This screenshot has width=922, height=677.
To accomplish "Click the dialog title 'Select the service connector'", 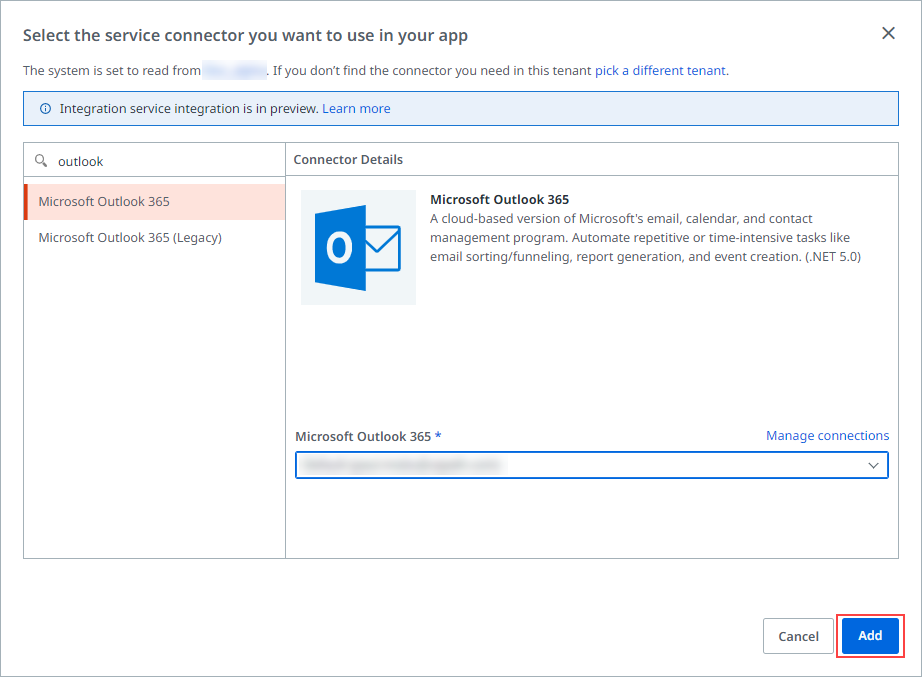I will click(245, 35).
